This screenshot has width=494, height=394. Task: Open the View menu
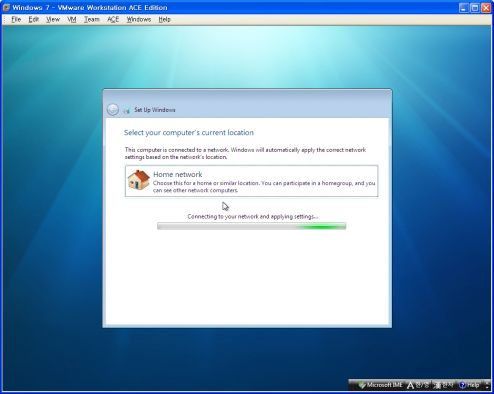(x=53, y=19)
